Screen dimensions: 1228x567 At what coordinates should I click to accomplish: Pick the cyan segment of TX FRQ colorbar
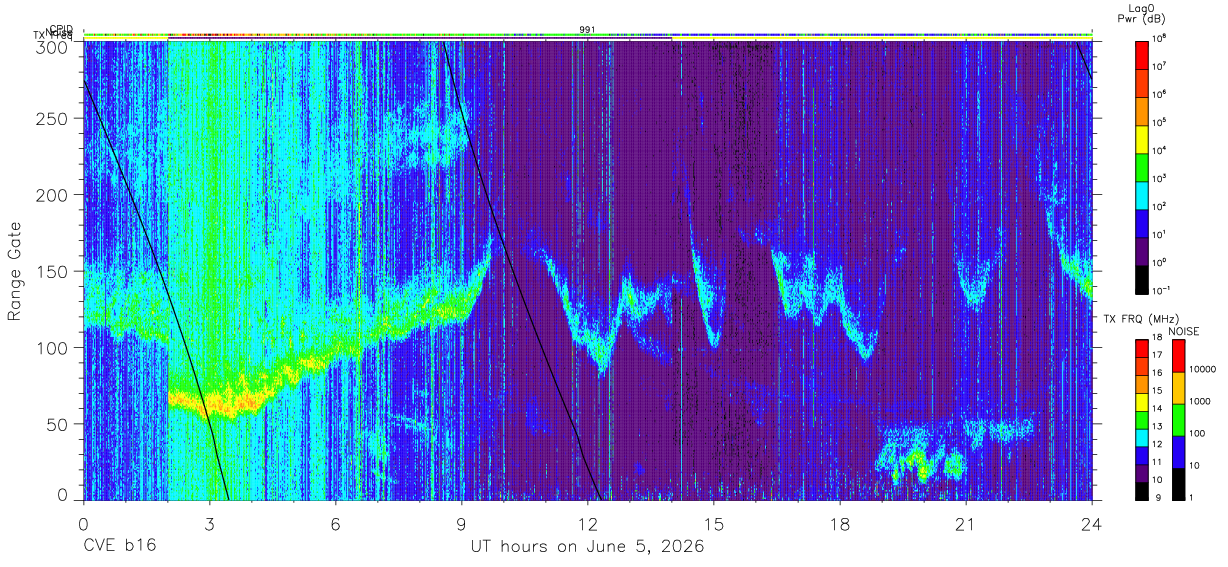pyautogui.click(x=1141, y=436)
